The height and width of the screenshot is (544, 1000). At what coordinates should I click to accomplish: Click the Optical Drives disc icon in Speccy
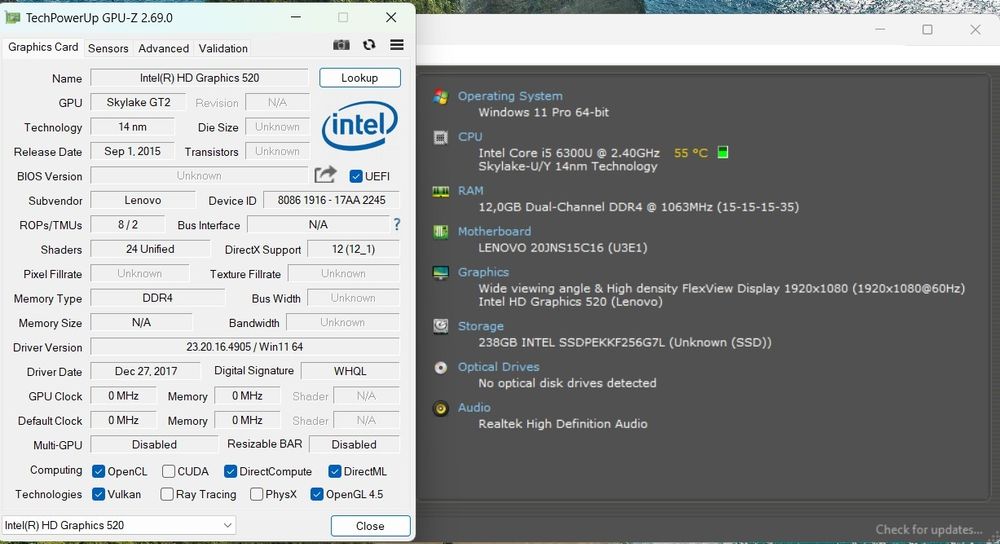(441, 367)
